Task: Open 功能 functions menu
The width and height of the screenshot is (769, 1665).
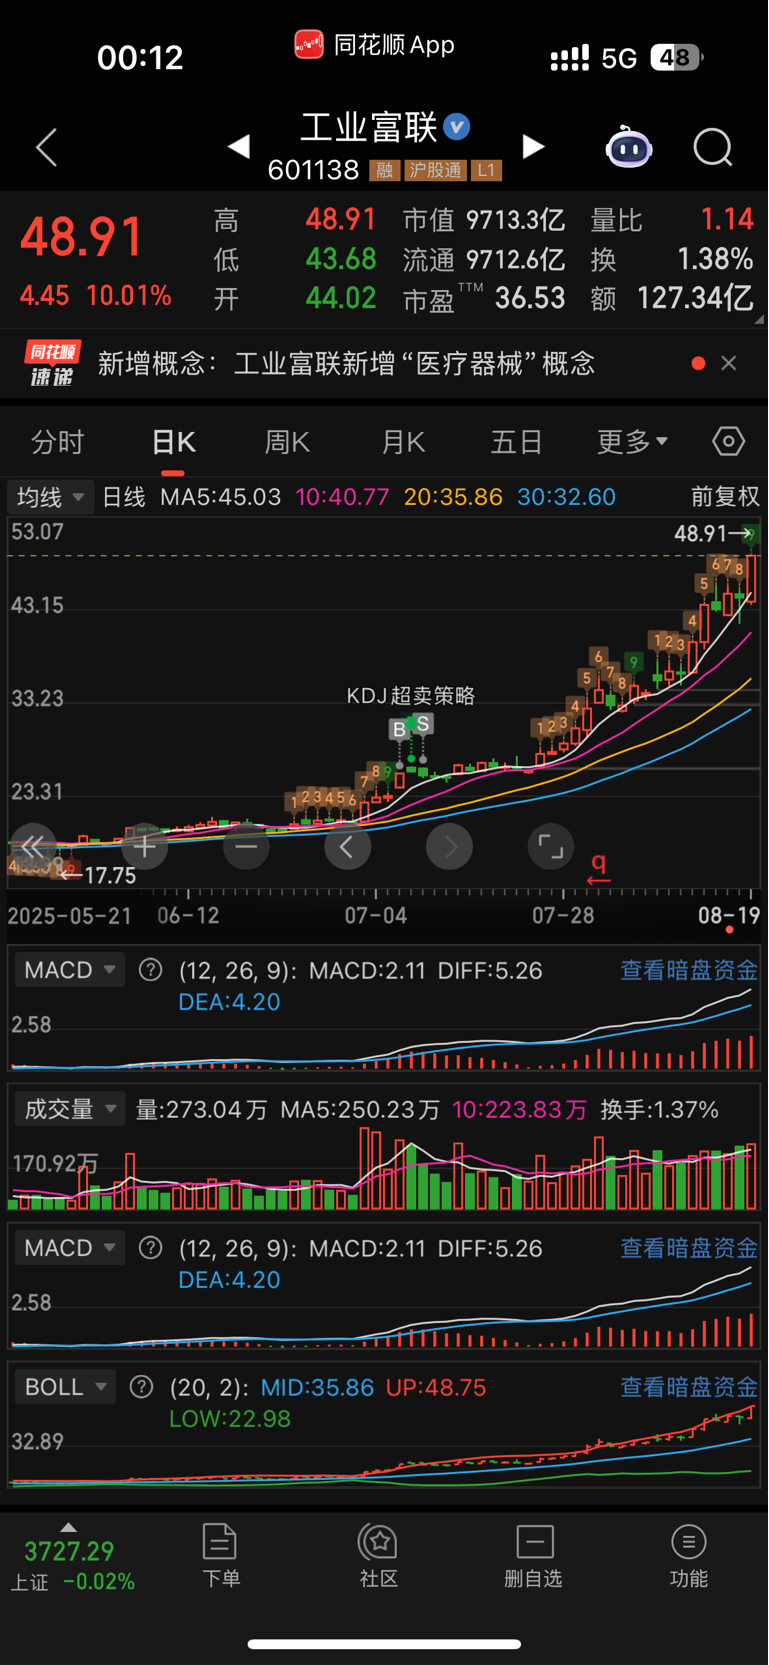Action: [x=689, y=1555]
